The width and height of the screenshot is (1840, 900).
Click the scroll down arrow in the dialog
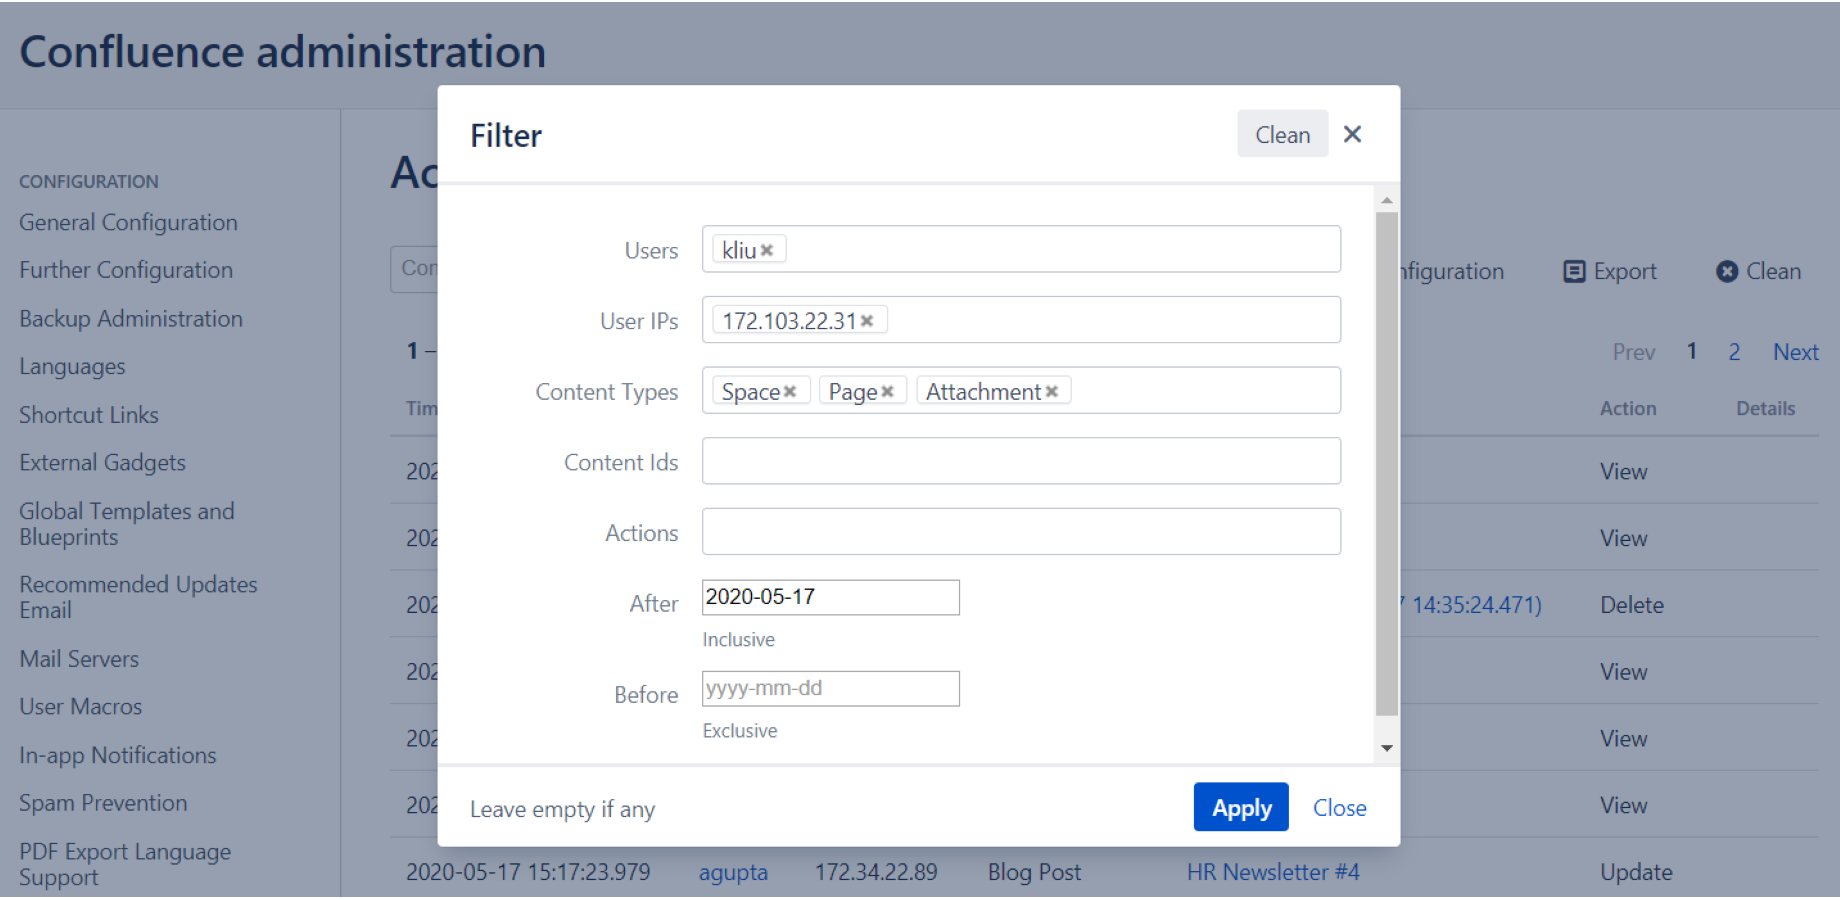(x=1387, y=748)
